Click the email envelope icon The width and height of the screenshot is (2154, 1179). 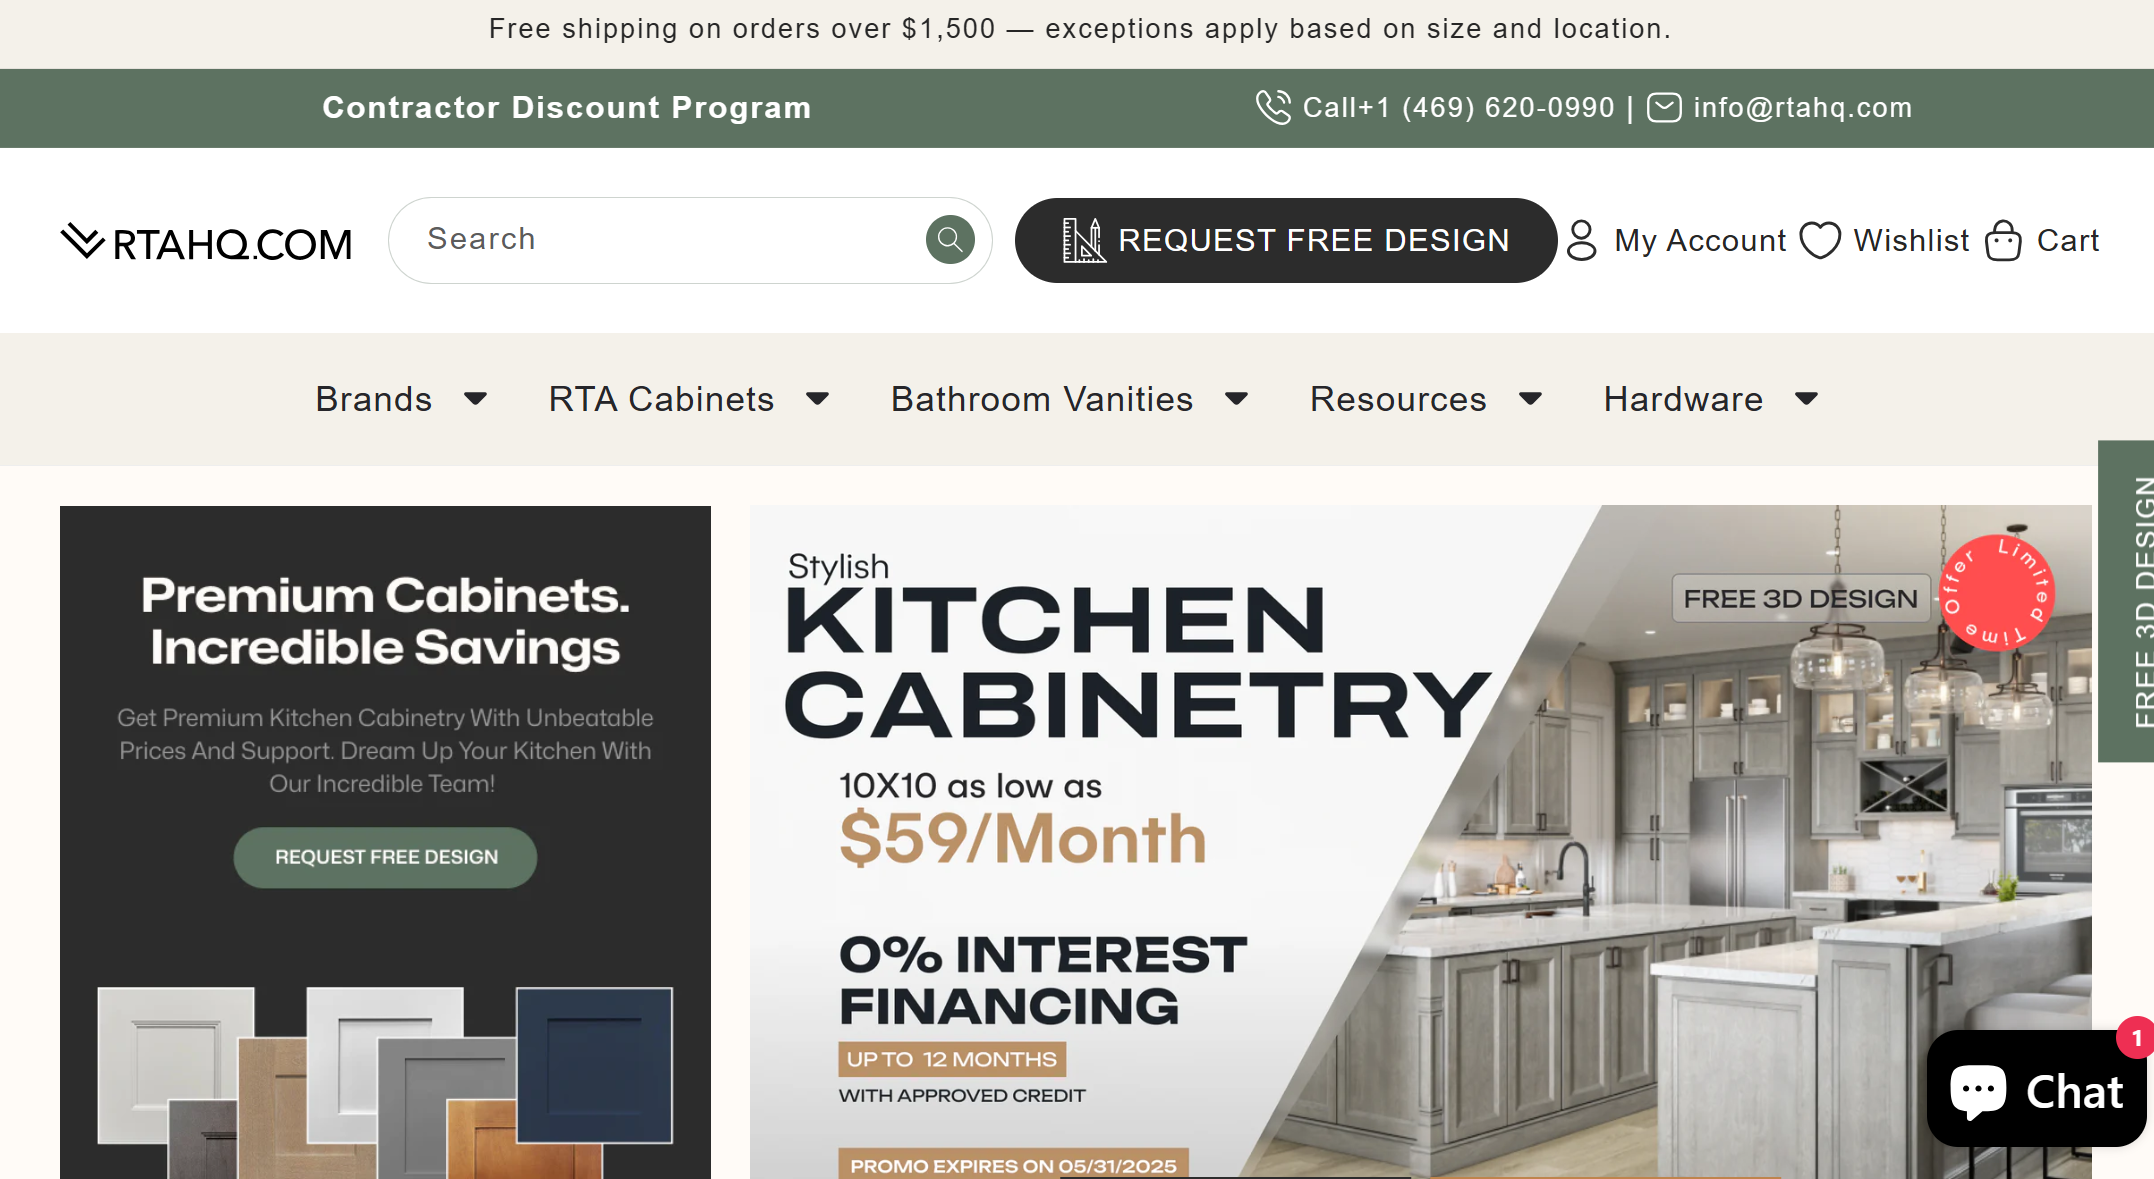click(1663, 107)
